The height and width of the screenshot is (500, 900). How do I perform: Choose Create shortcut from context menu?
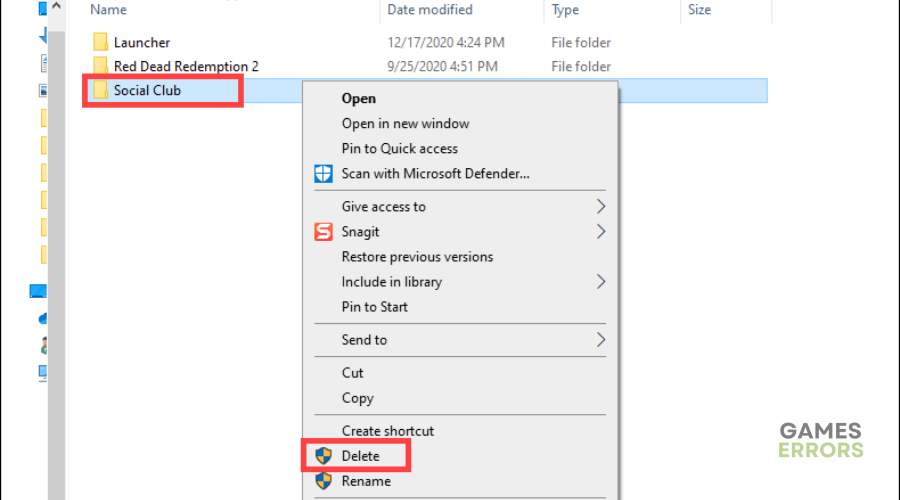[387, 431]
